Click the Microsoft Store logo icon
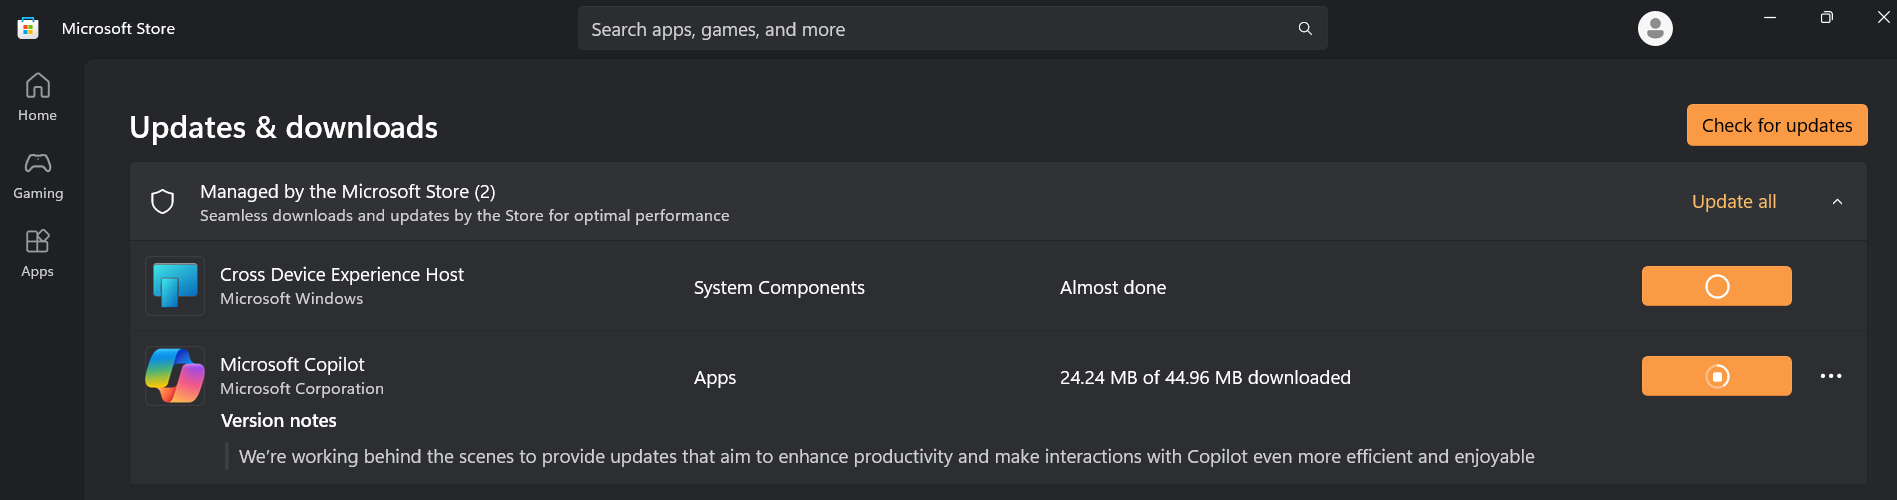 pos(28,28)
